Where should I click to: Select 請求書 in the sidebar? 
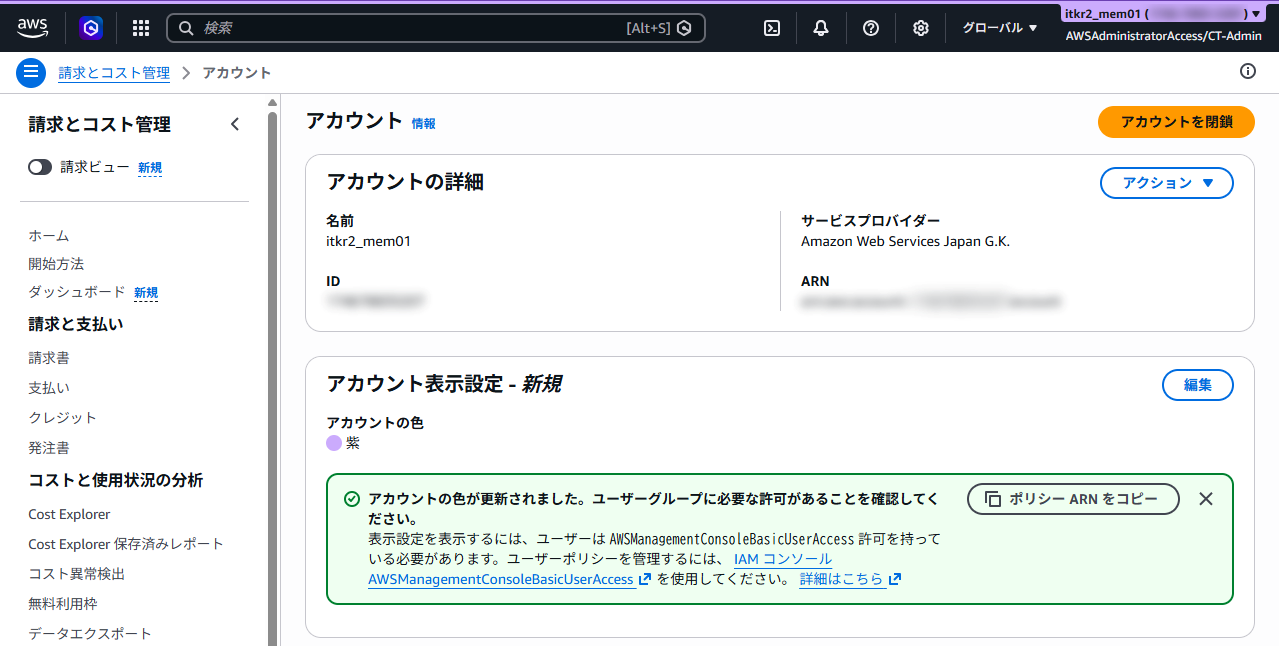(x=49, y=358)
